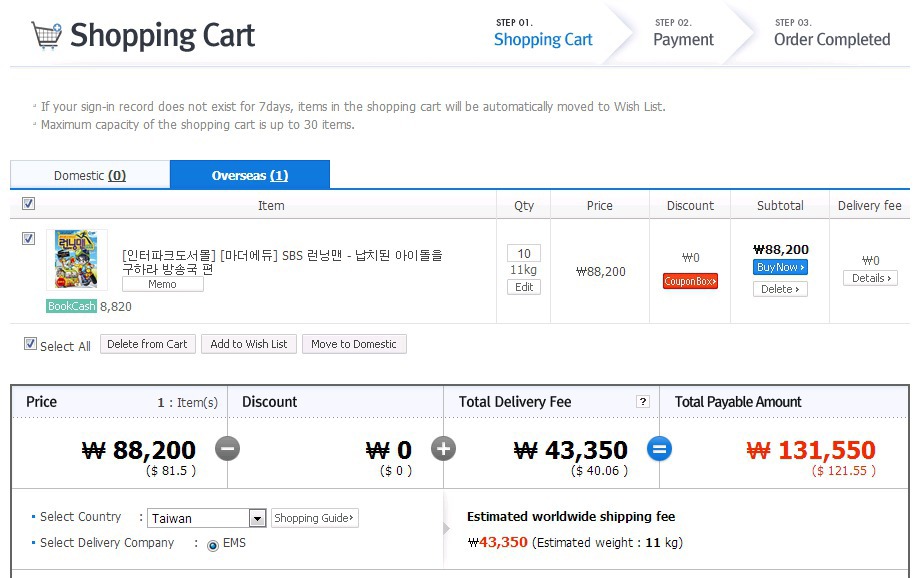This screenshot has width=918, height=578.
Task: Click the Delete from Cart button
Action: [147, 344]
